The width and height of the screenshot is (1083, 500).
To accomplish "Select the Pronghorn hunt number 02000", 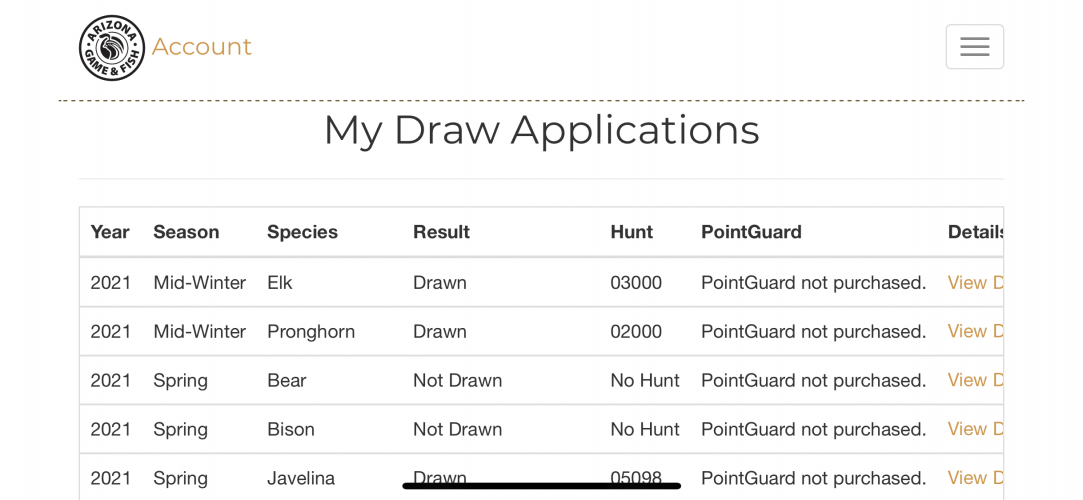I will [636, 331].
